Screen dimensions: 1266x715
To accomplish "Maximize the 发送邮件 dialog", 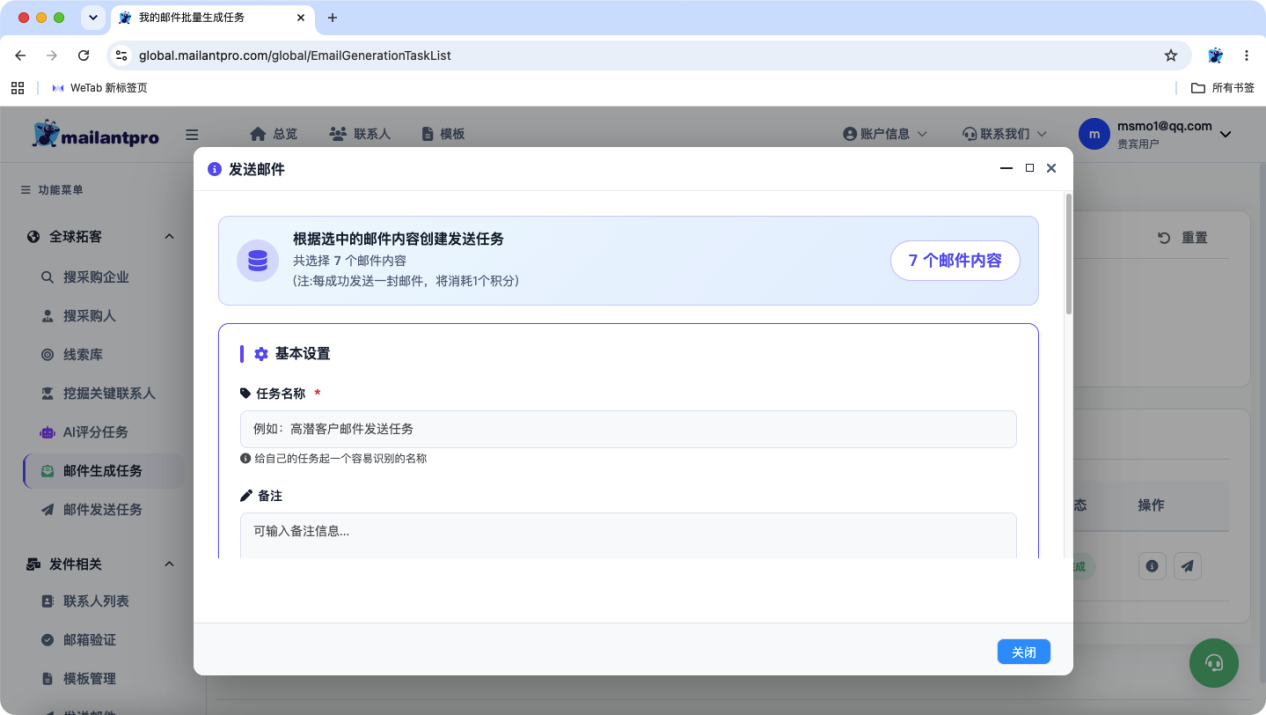I will click(1030, 168).
